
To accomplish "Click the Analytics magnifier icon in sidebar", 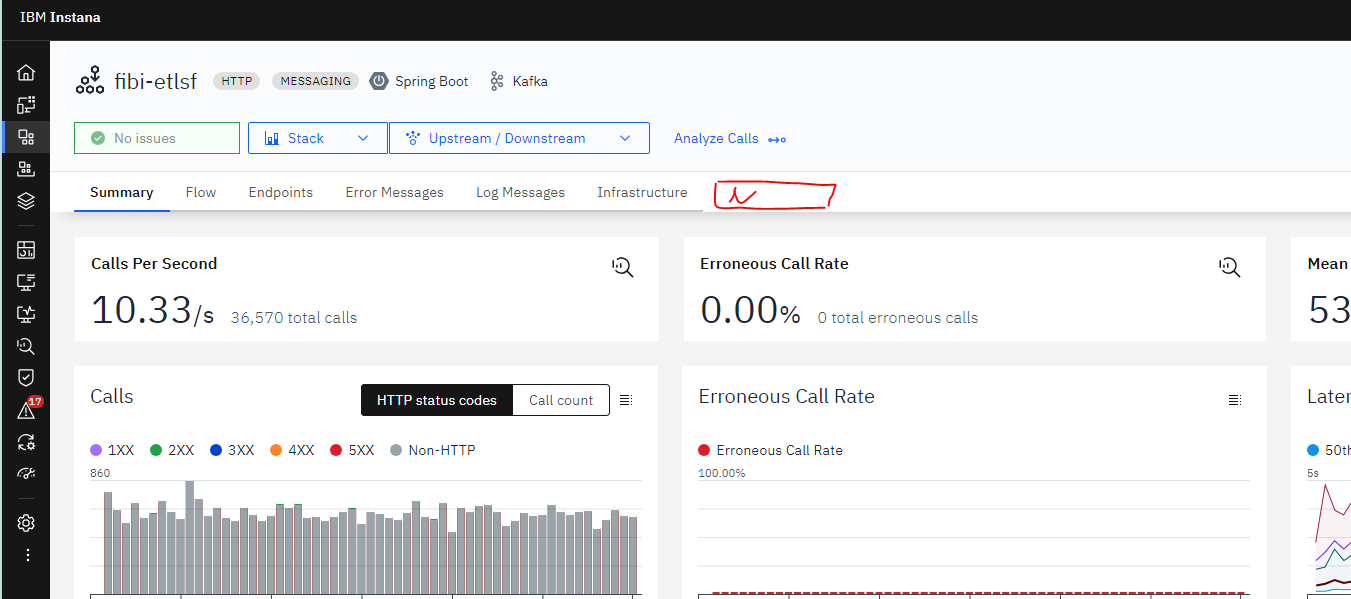I will pyautogui.click(x=26, y=346).
